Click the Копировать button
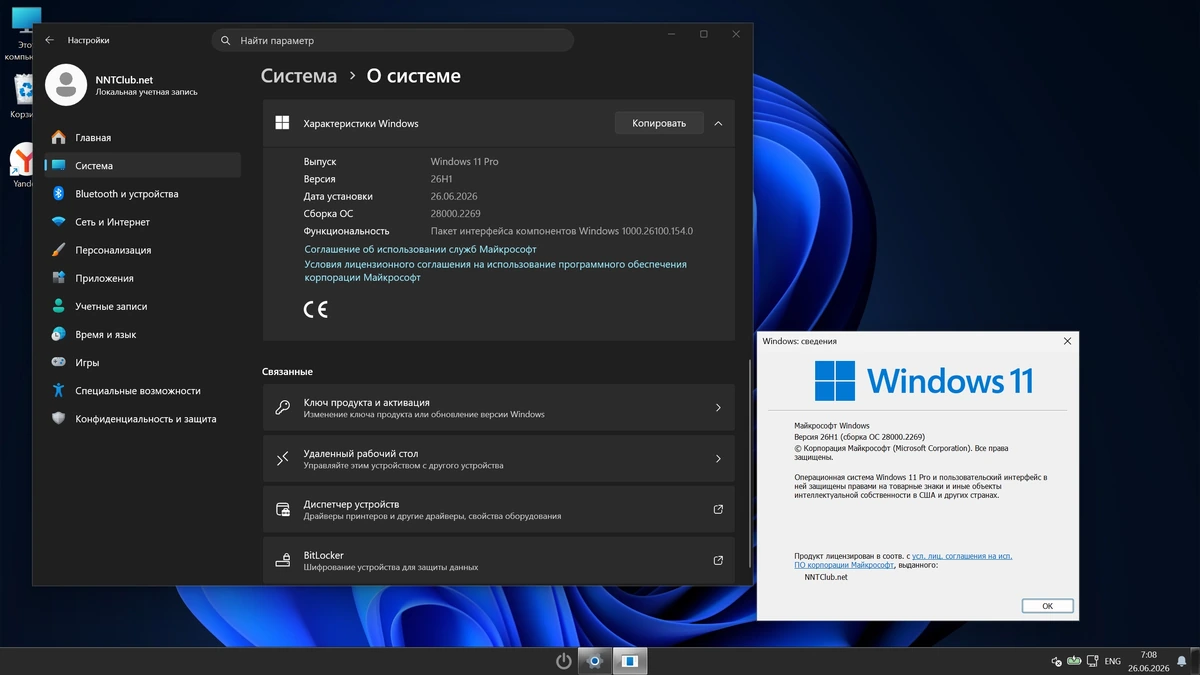This screenshot has height=675, width=1200. 659,123
